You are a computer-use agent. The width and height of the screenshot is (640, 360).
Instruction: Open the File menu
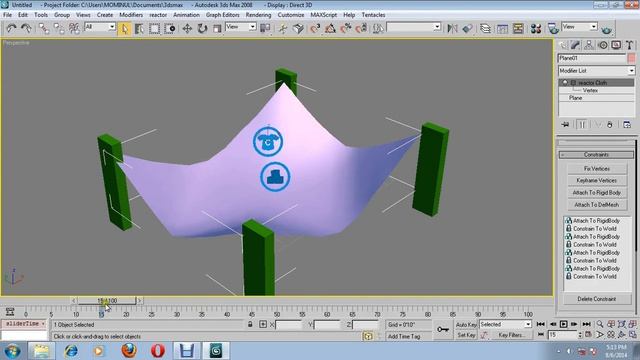click(x=7, y=15)
